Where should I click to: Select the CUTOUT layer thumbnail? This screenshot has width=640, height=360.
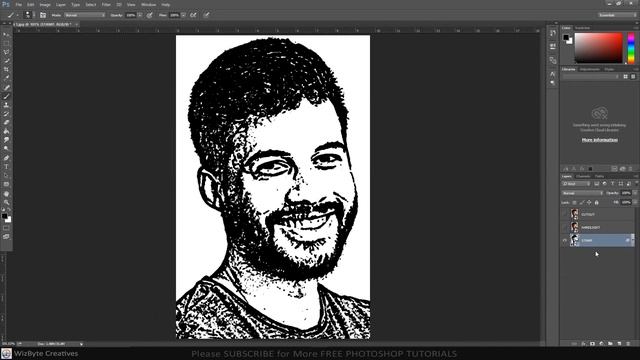tap(574, 214)
